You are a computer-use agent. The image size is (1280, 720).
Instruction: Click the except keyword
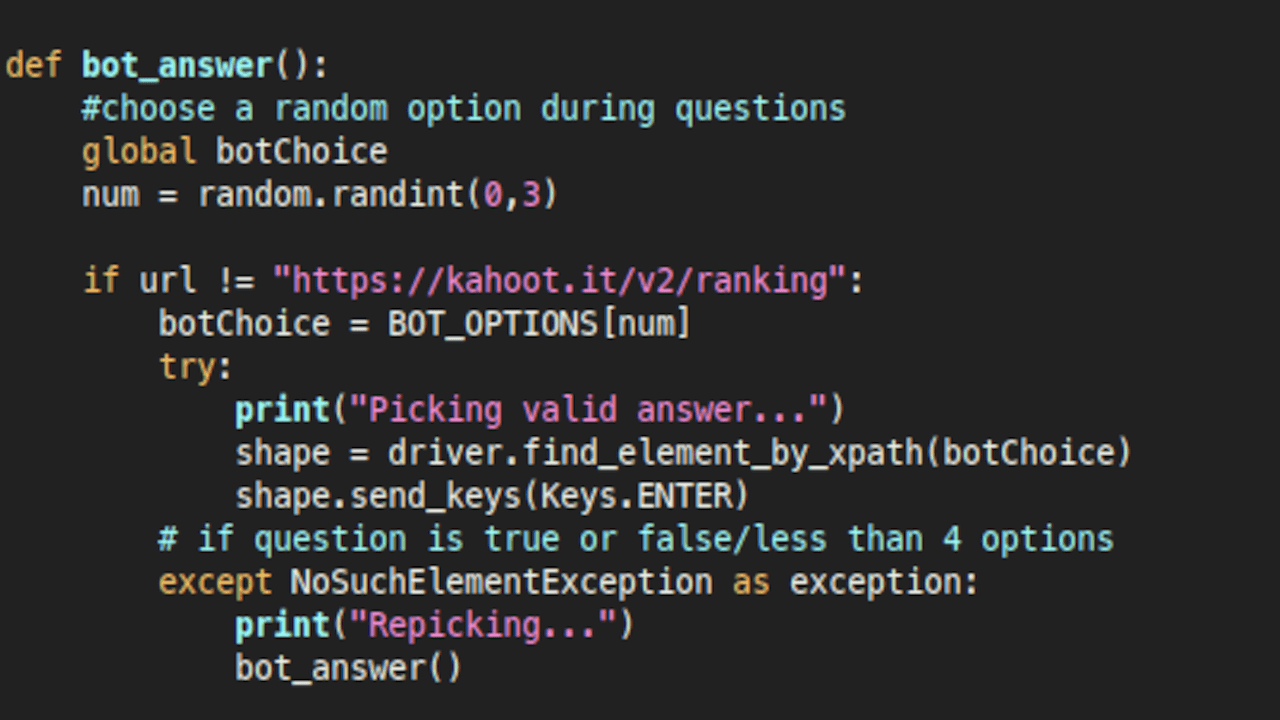pos(215,582)
